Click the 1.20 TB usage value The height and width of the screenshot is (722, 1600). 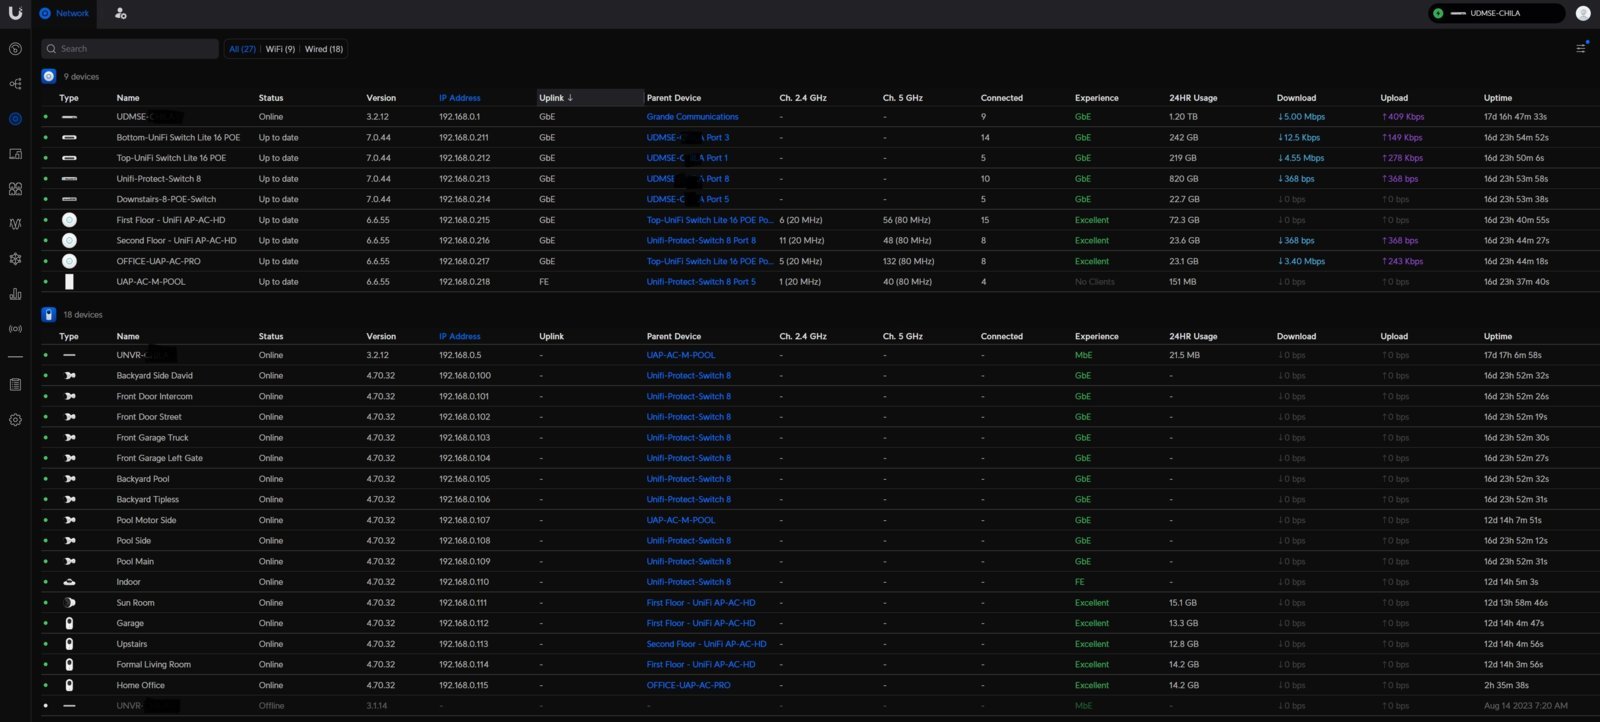coord(1183,117)
